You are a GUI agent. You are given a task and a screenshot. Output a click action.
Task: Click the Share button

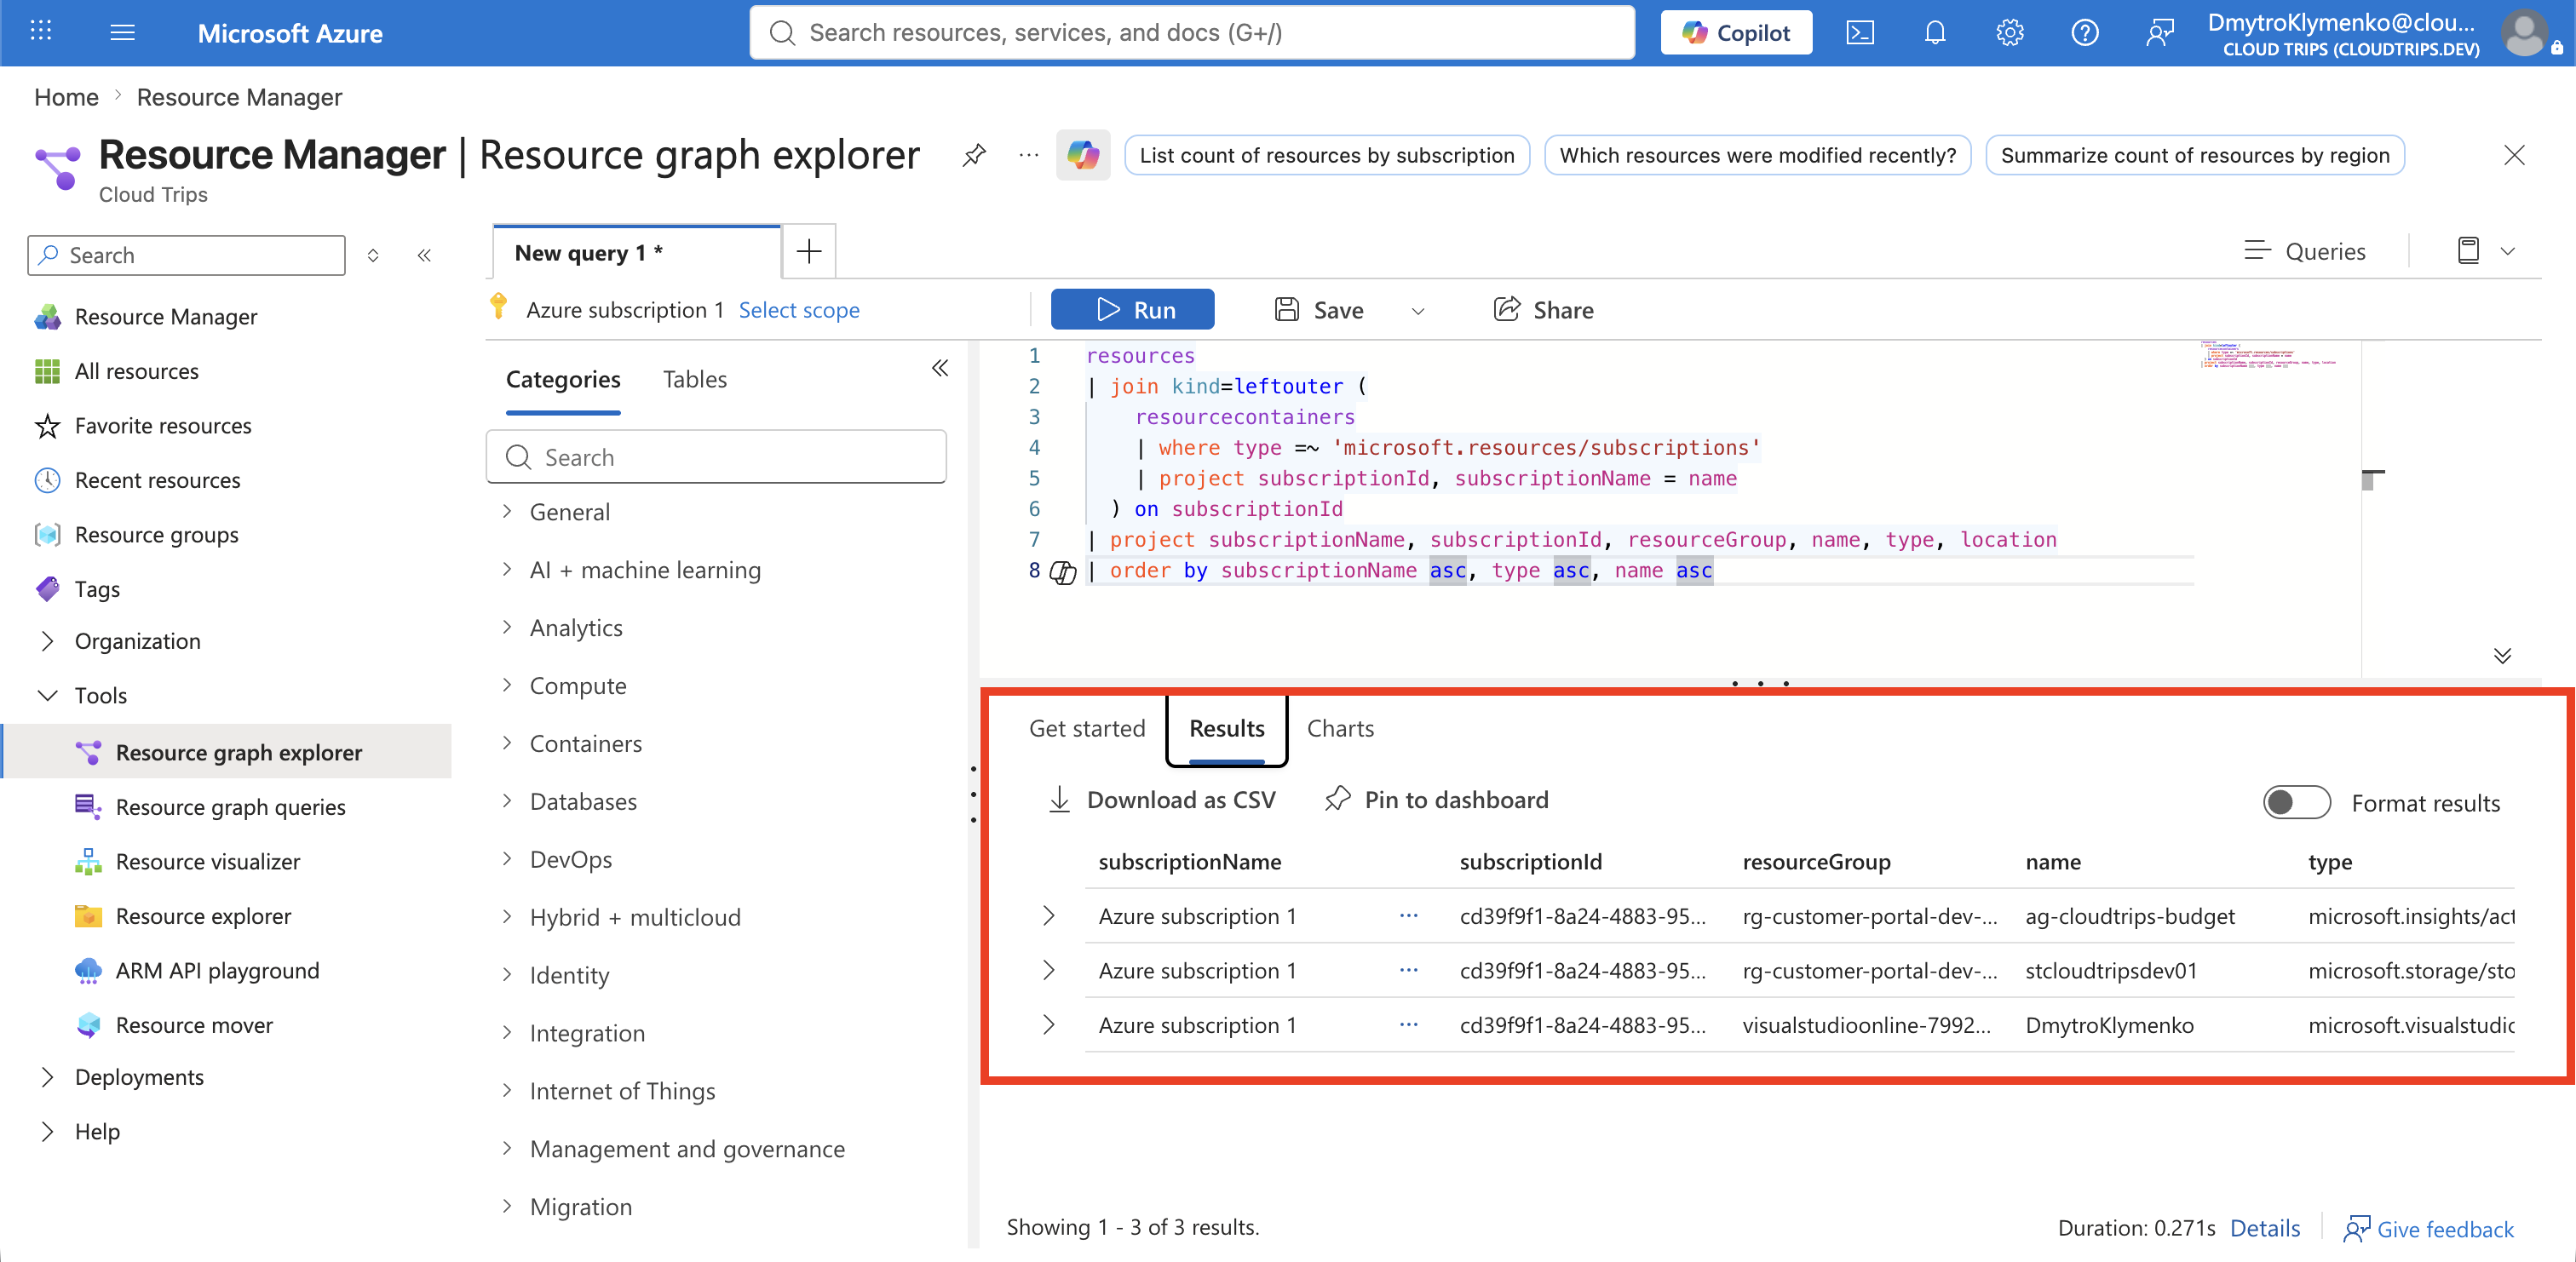click(1543, 310)
